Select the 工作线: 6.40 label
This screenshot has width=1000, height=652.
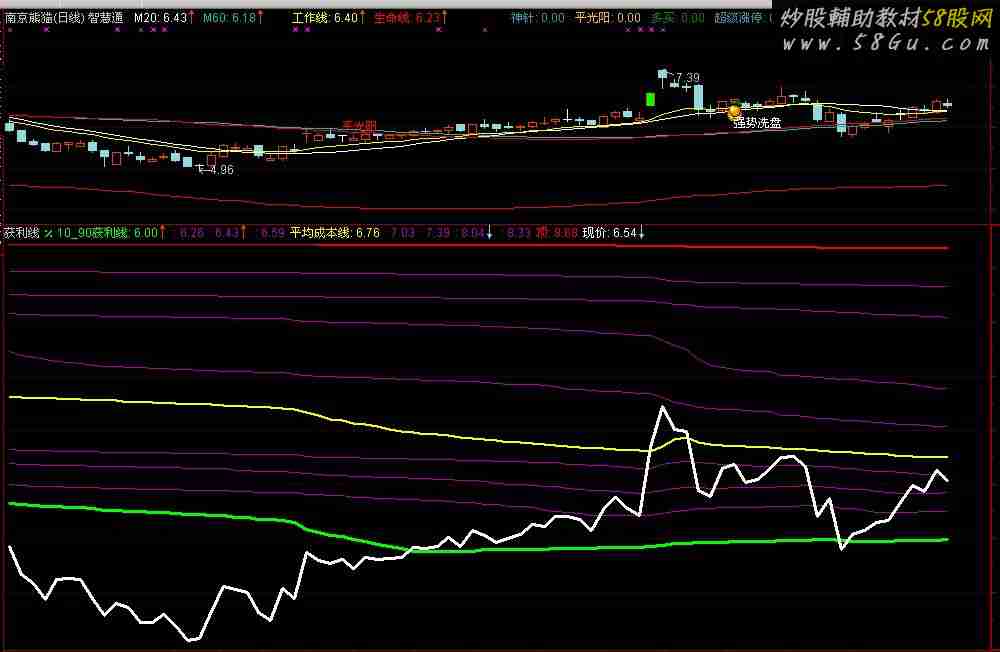[325, 18]
